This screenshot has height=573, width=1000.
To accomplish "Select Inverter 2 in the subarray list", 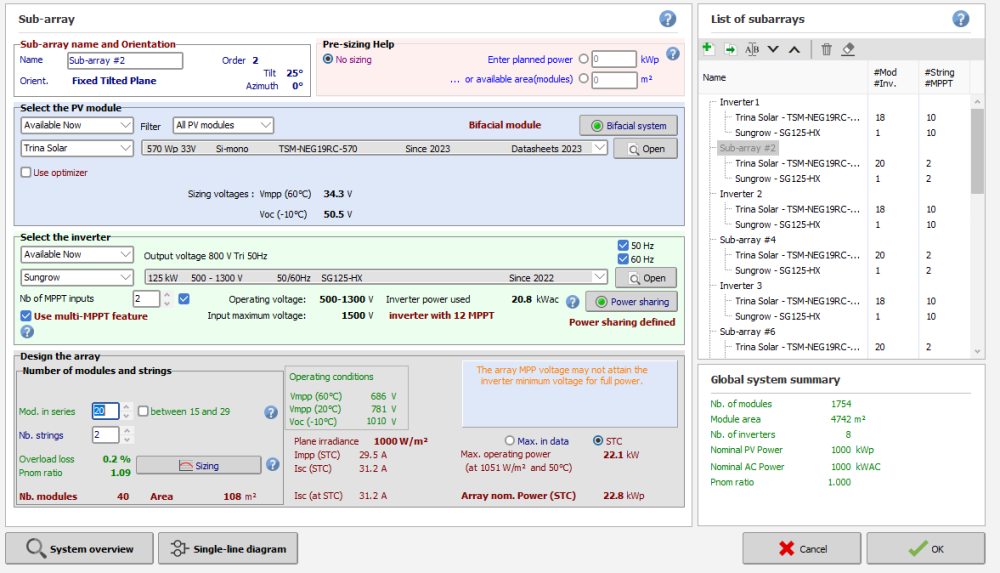I will click(x=740, y=194).
